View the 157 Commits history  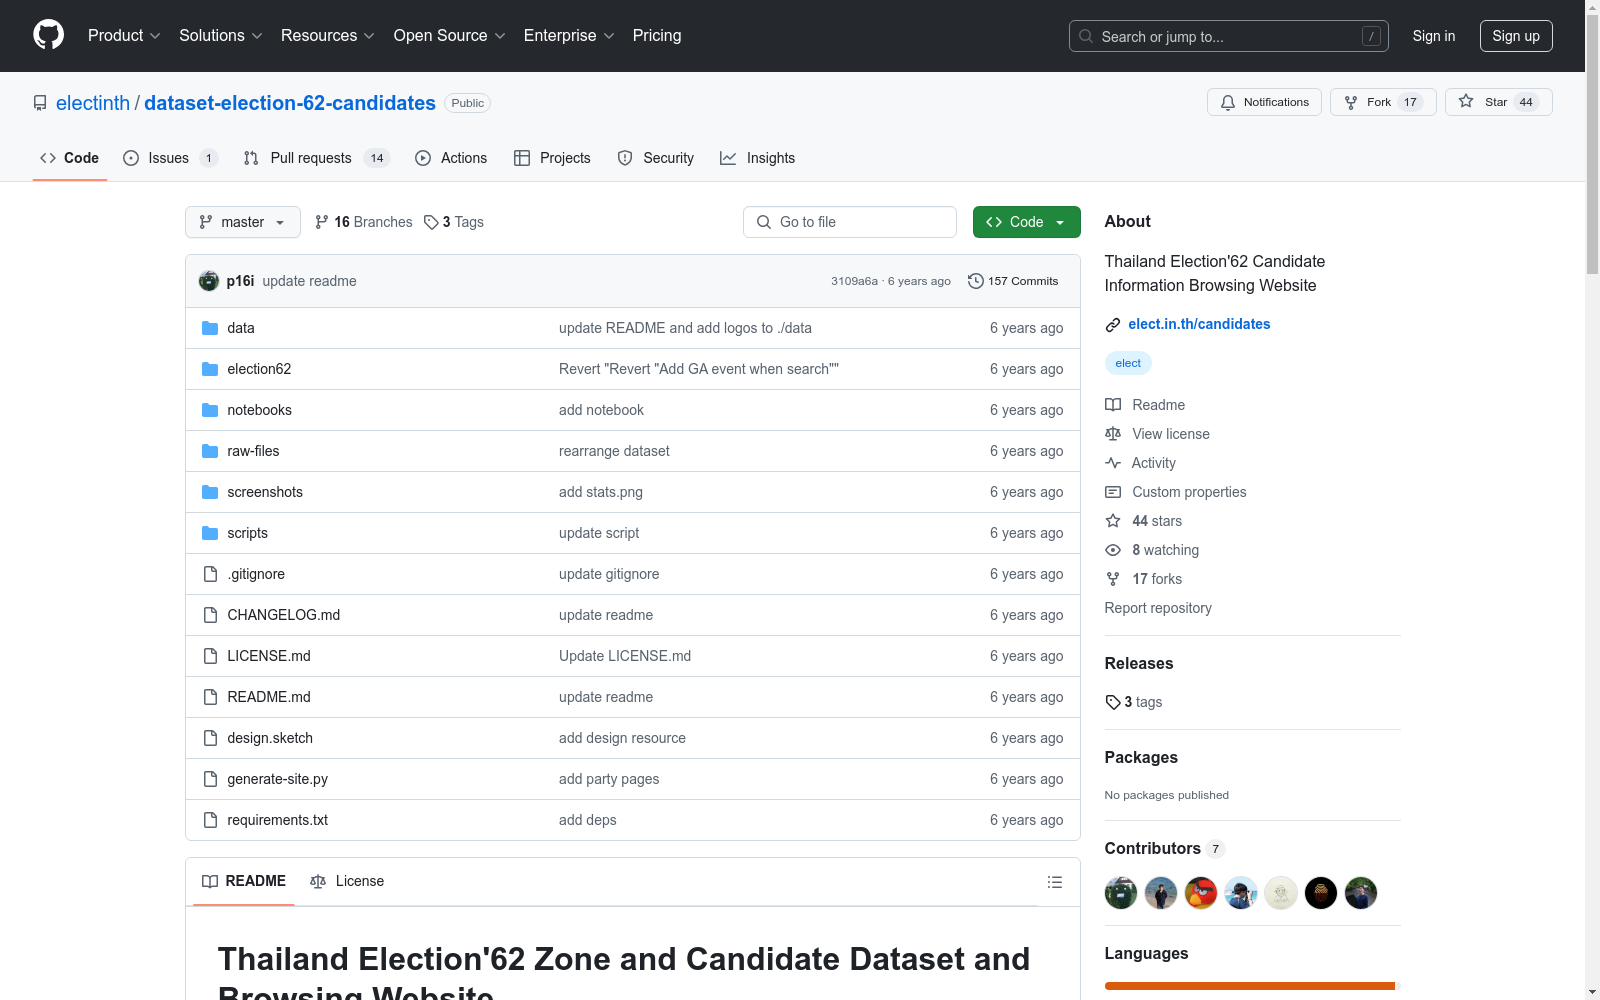(1013, 281)
